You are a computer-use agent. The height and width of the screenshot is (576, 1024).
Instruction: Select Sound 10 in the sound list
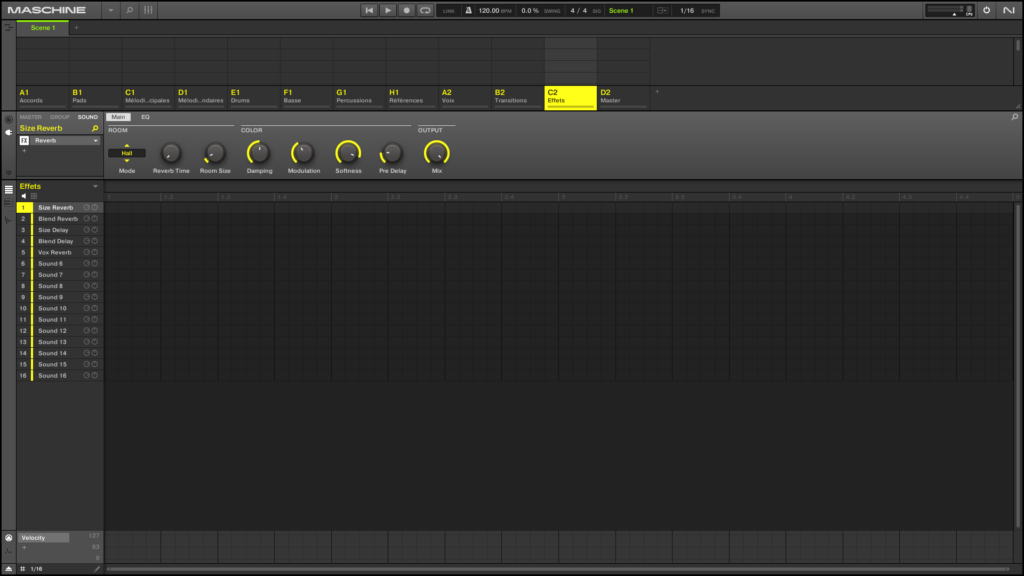tap(60, 308)
